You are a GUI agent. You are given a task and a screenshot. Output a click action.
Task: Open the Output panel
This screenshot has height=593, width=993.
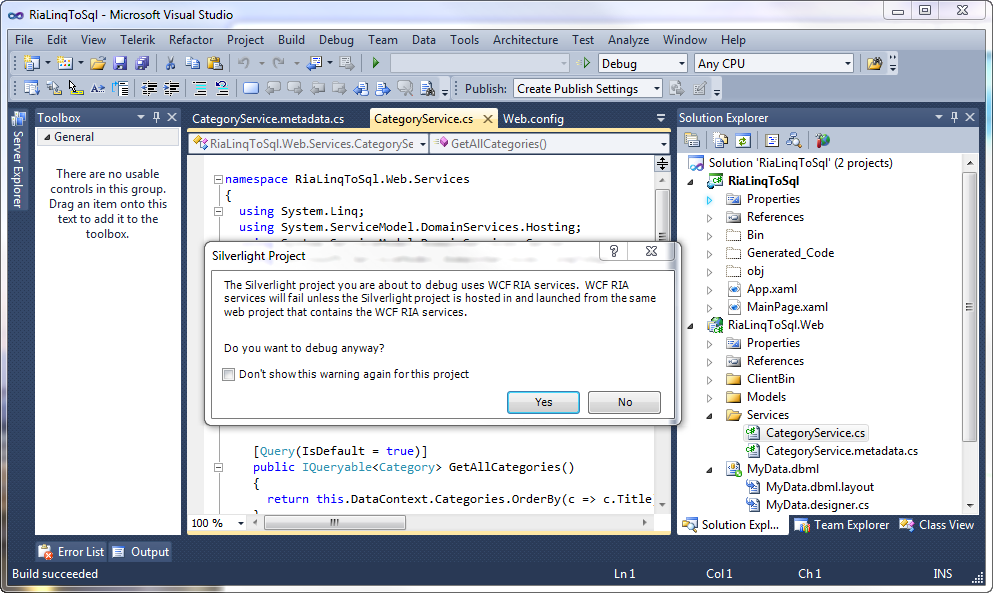(141, 552)
